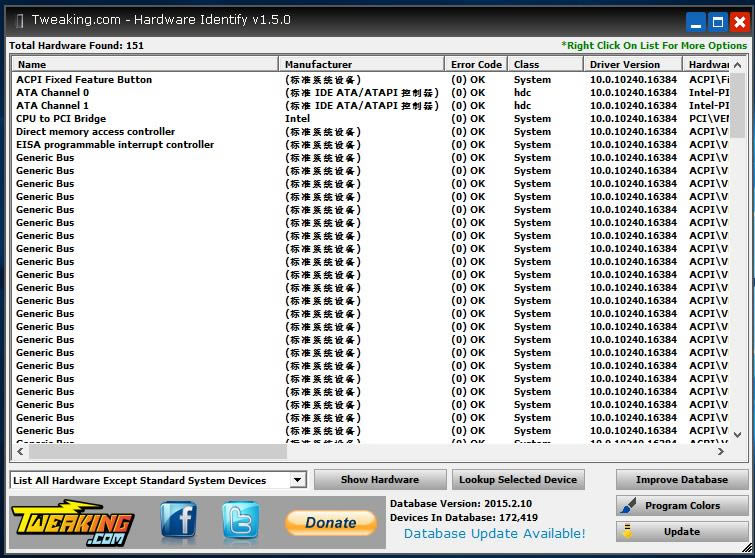Click the Database Version: 2015.2.10 text
The image size is (755, 558).
point(461,504)
